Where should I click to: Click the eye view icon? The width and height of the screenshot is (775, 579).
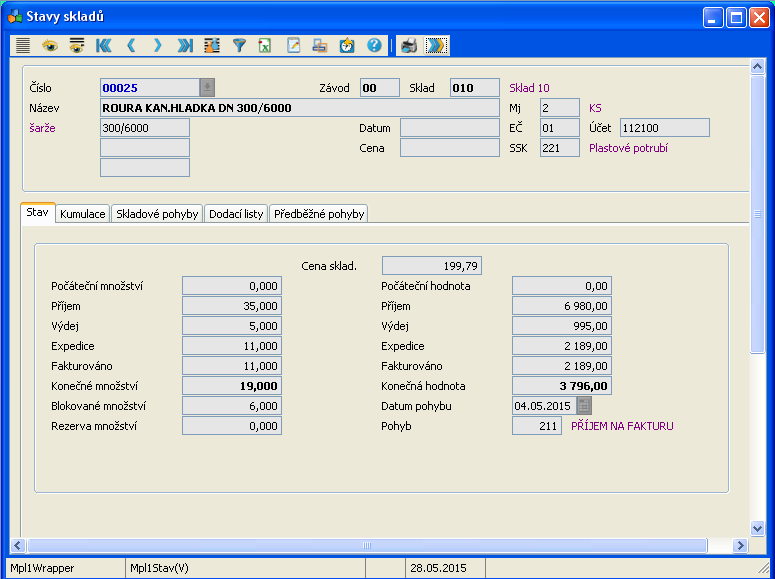pyautogui.click(x=50, y=45)
